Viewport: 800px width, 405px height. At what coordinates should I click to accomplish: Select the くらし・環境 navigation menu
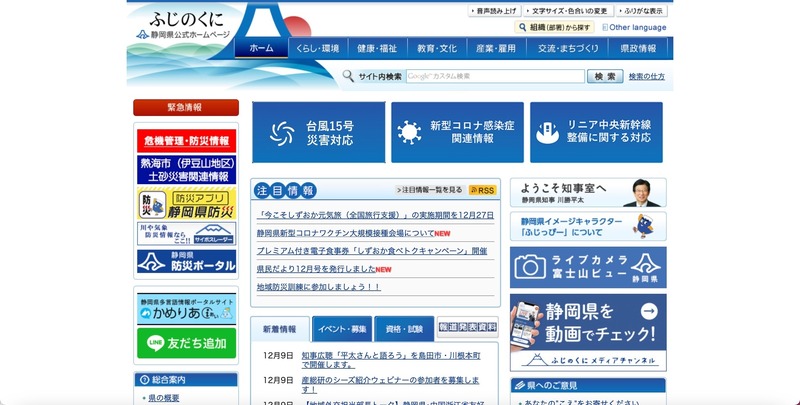click(317, 48)
